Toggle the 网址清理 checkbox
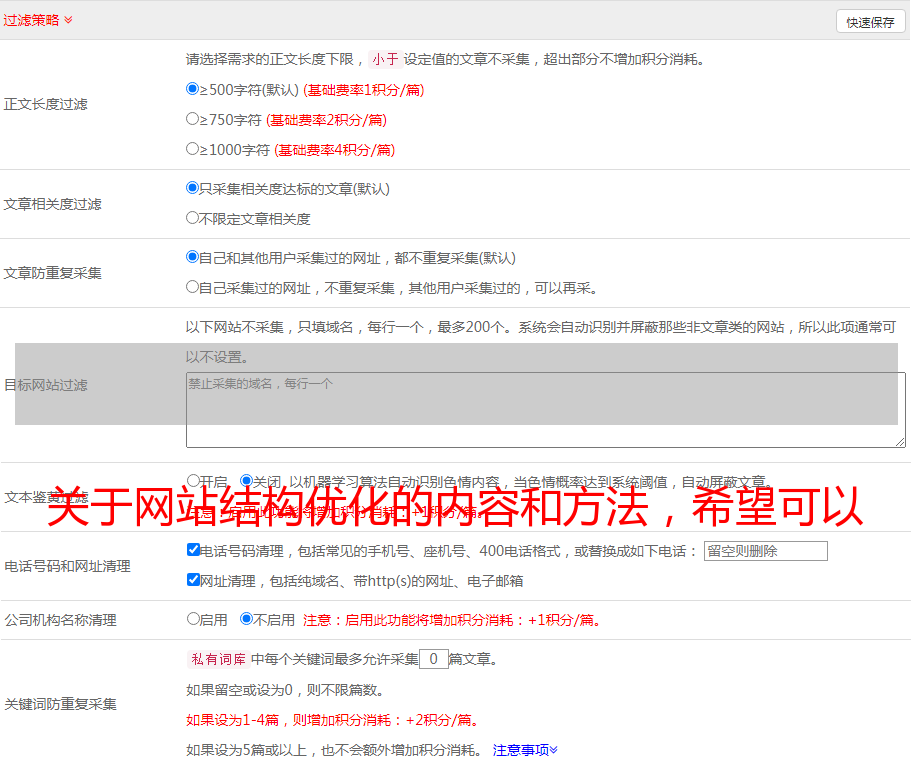The height and width of the screenshot is (768, 912). [x=193, y=580]
